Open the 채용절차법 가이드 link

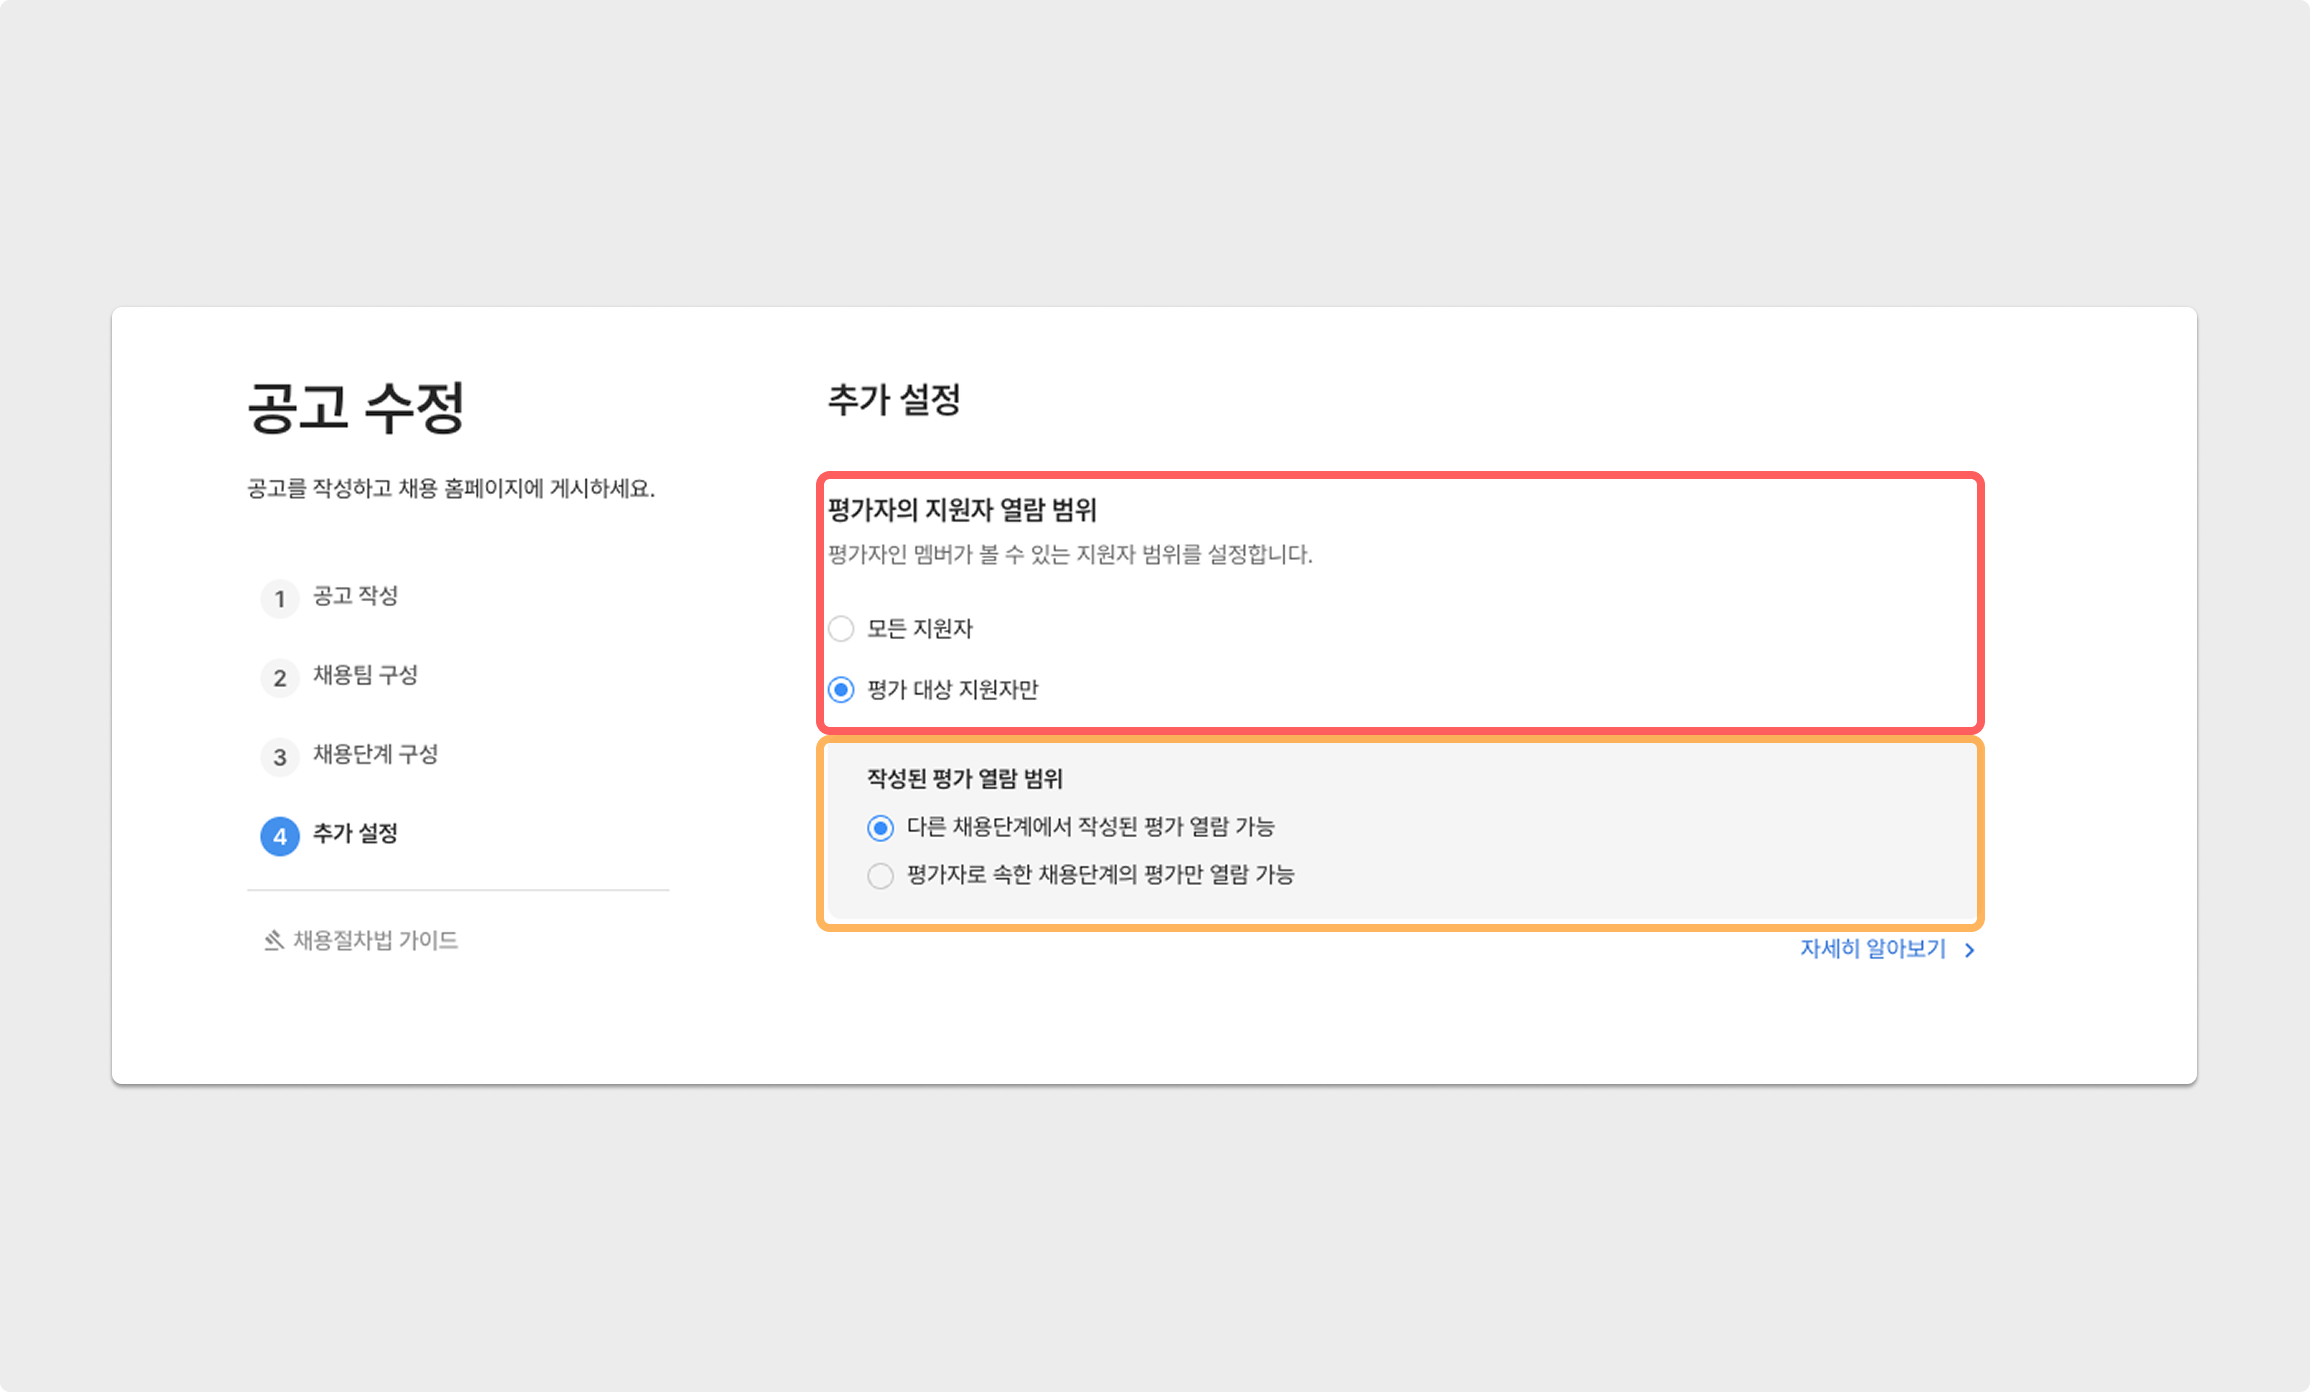[x=375, y=941]
